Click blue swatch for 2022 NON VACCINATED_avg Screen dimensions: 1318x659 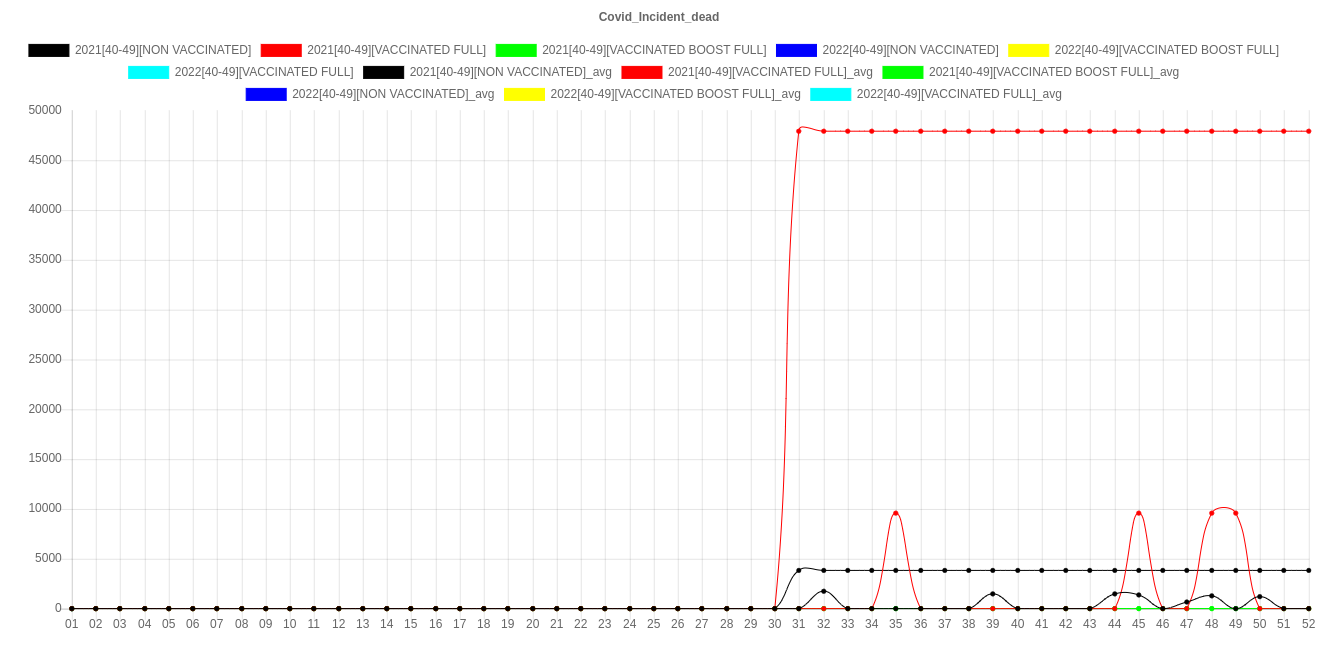coord(266,94)
